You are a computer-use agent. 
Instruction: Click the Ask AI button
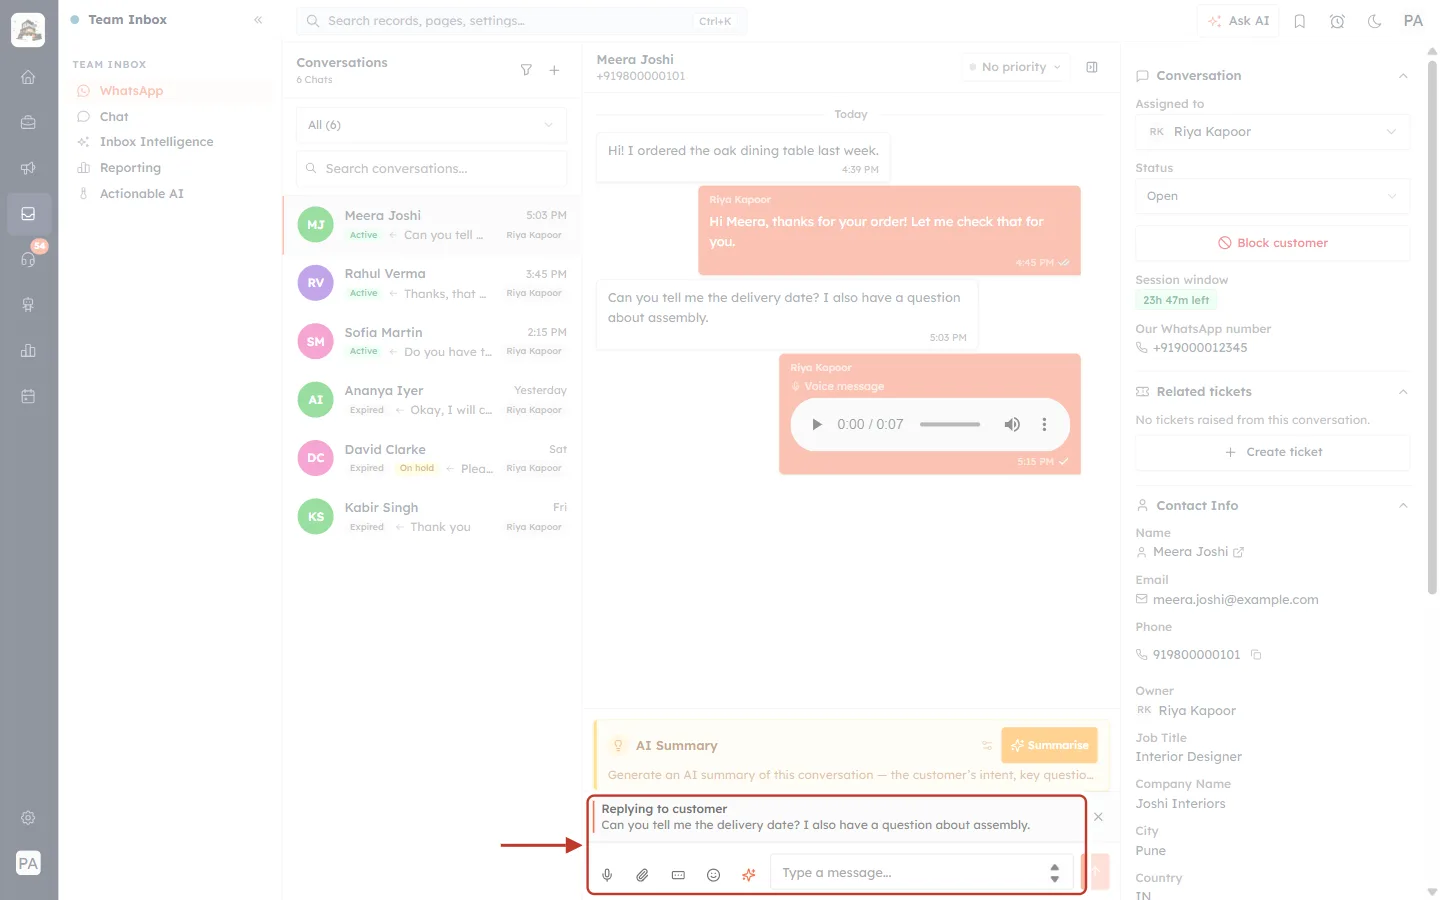click(1238, 21)
